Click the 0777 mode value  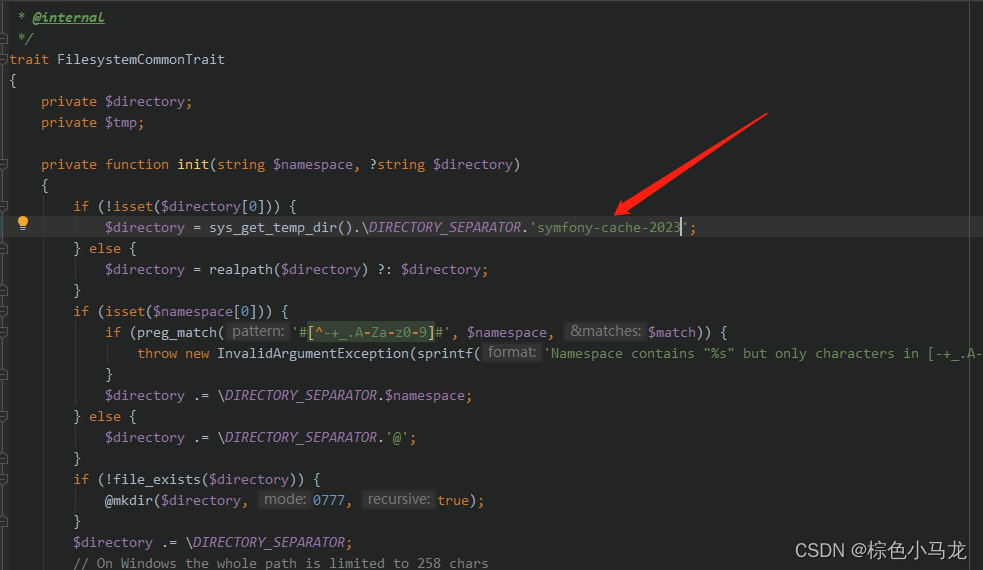329,500
